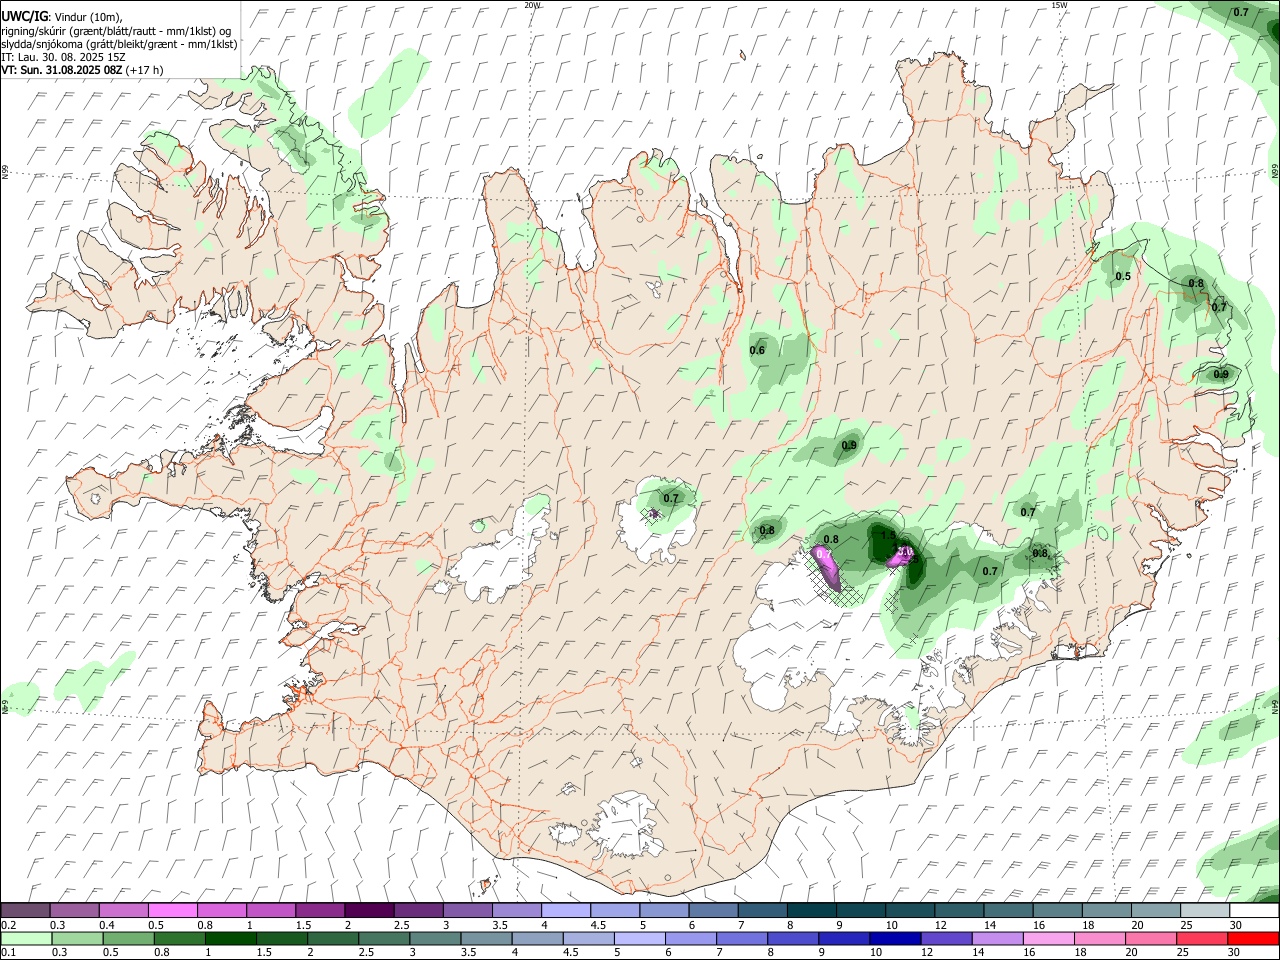Click the 0.1 label in lower legend row

pyautogui.click(x=9, y=953)
